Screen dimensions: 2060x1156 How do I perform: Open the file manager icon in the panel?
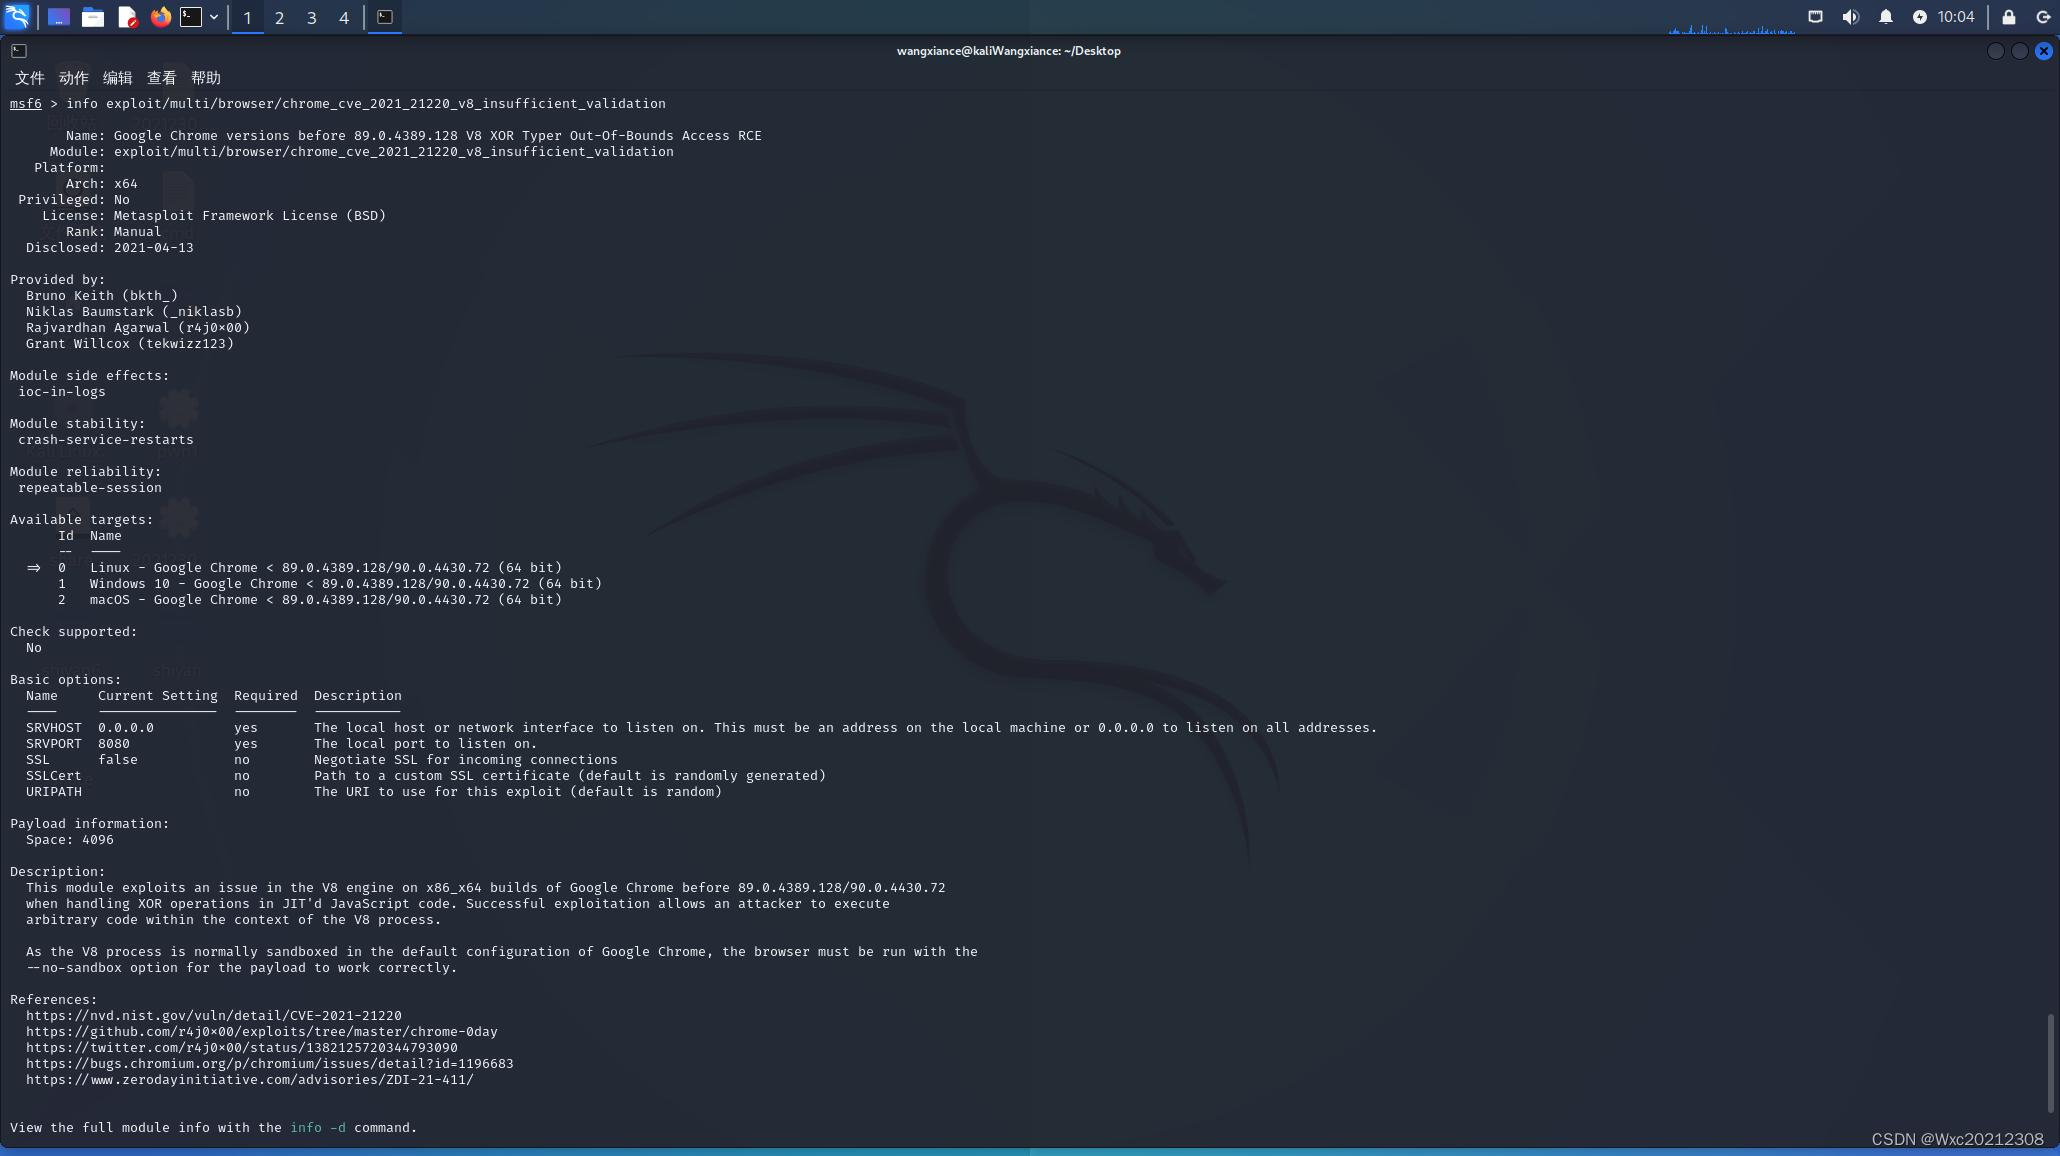pyautogui.click(x=93, y=17)
